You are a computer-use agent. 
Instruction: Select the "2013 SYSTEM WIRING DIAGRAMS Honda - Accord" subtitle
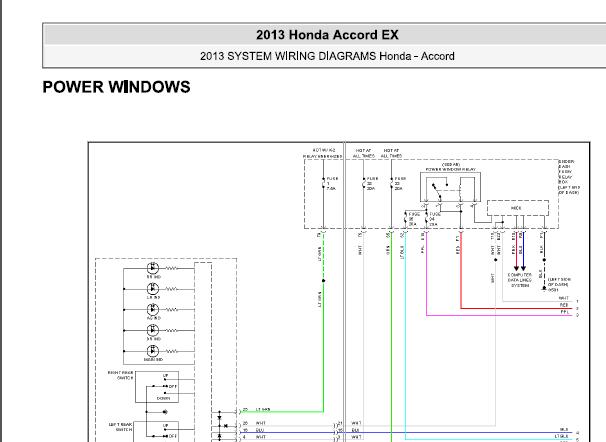point(327,56)
